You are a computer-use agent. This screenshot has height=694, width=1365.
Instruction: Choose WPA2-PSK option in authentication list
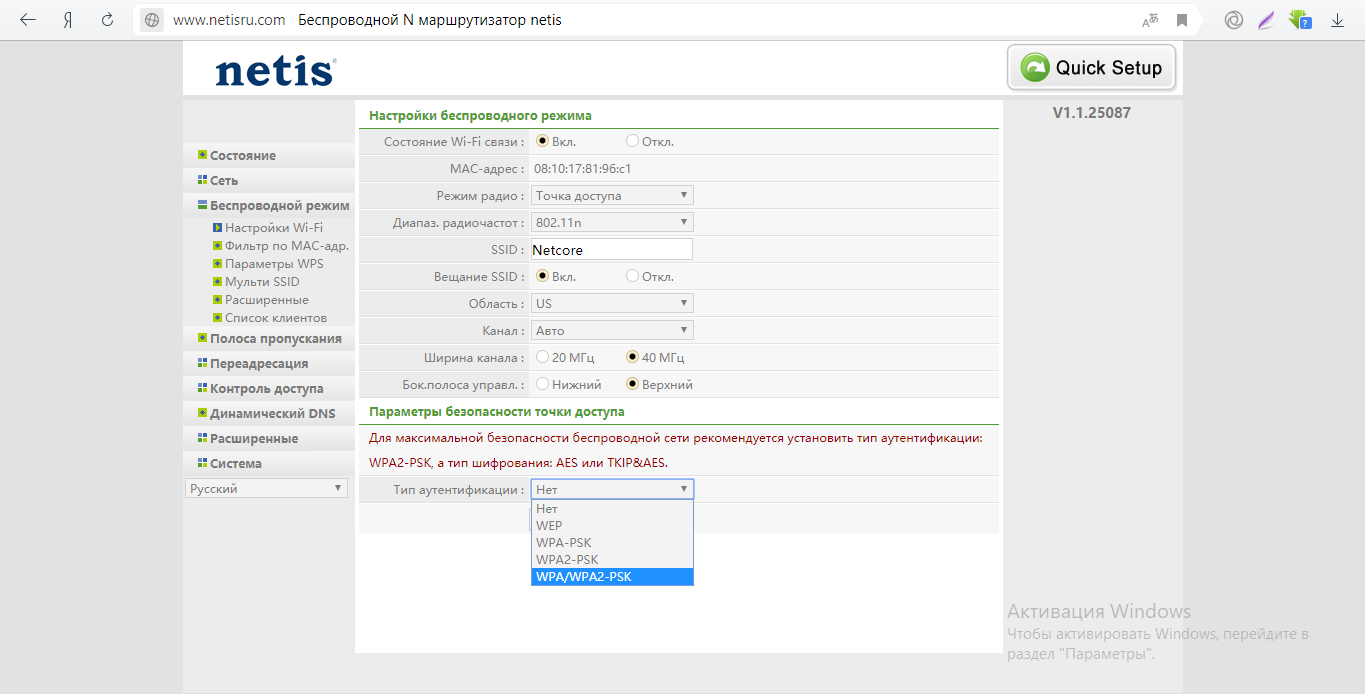(x=612, y=560)
